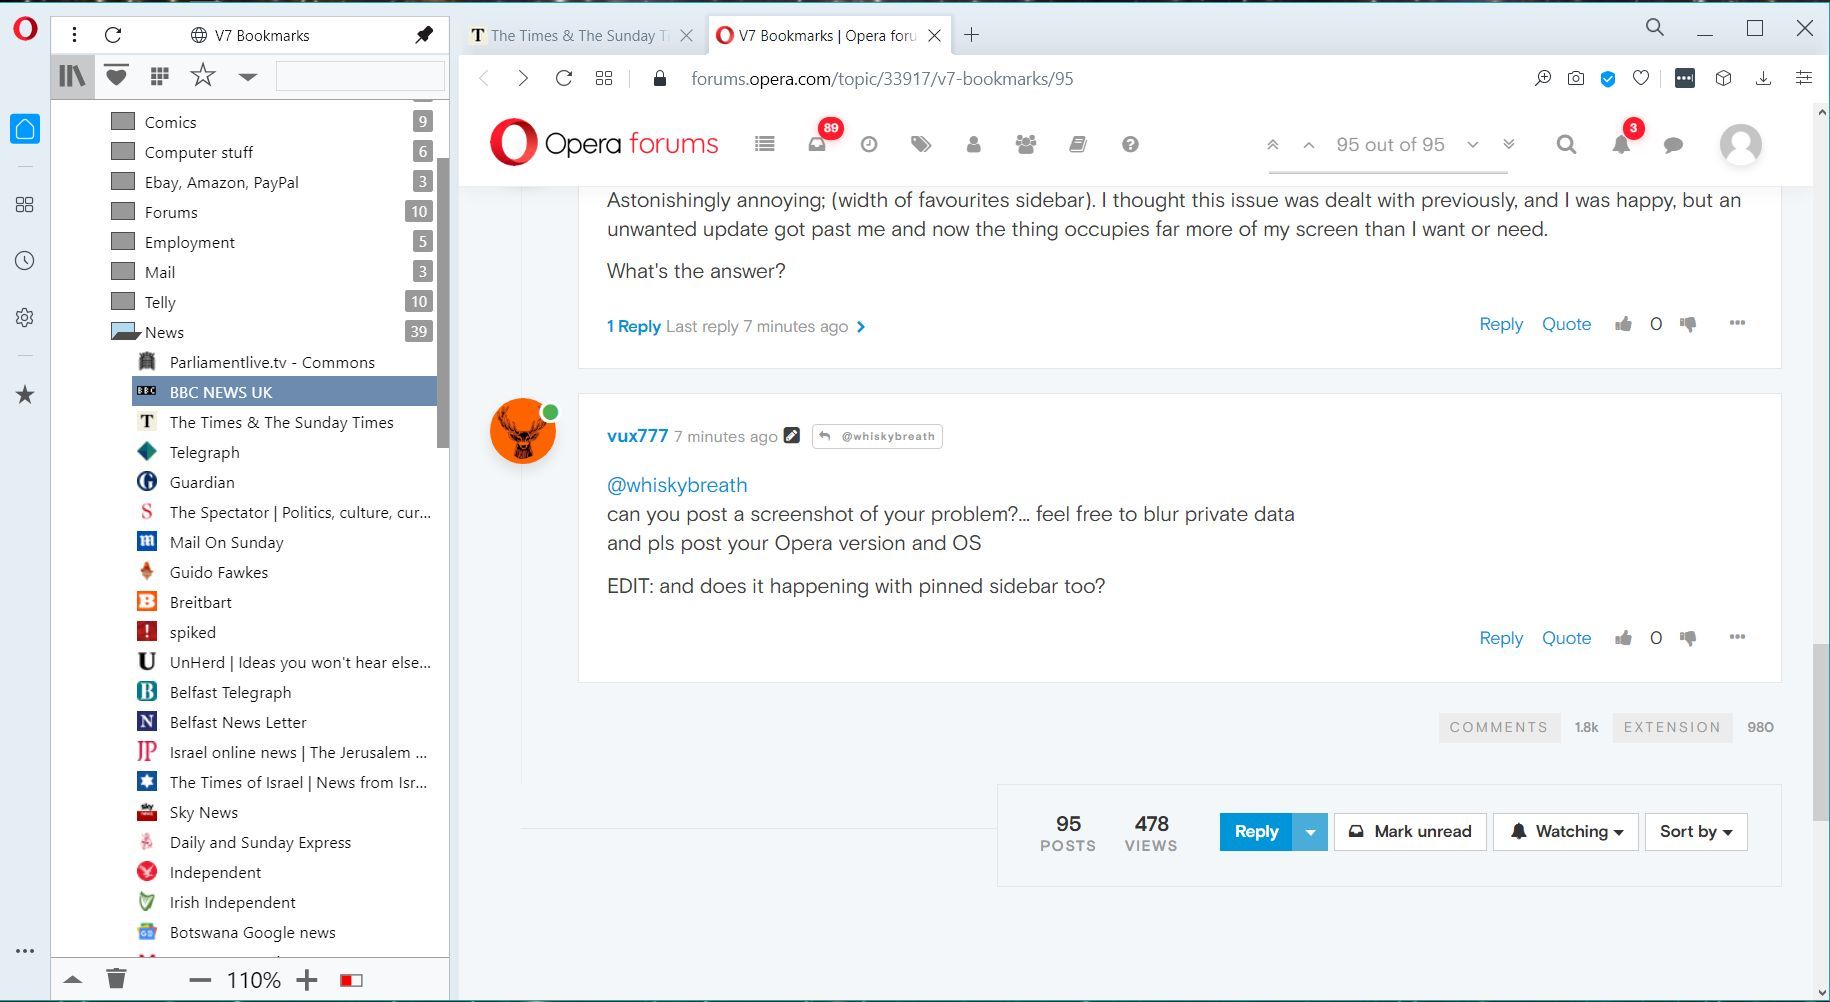Click the address bar URL
The image size is (1830, 1002).
pos(882,78)
